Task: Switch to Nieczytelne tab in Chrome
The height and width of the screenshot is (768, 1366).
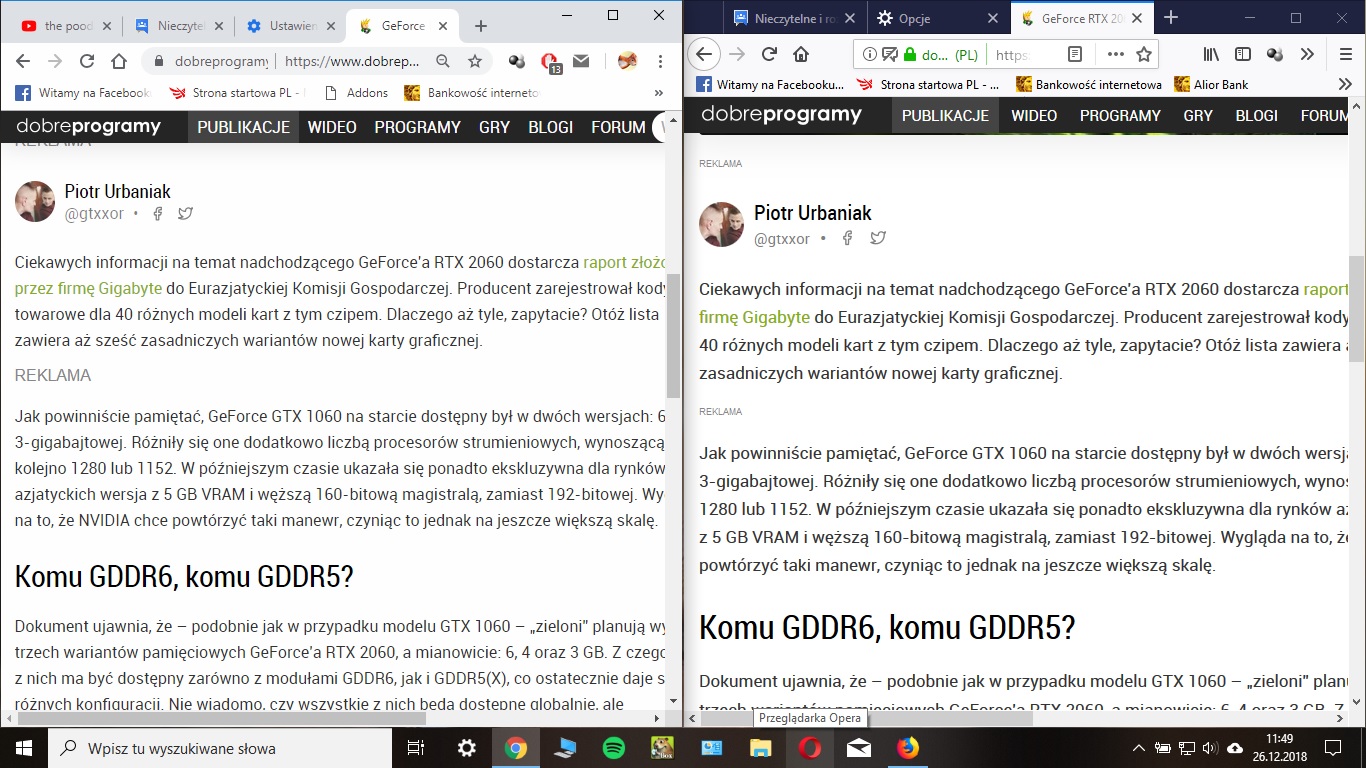Action: [x=180, y=26]
